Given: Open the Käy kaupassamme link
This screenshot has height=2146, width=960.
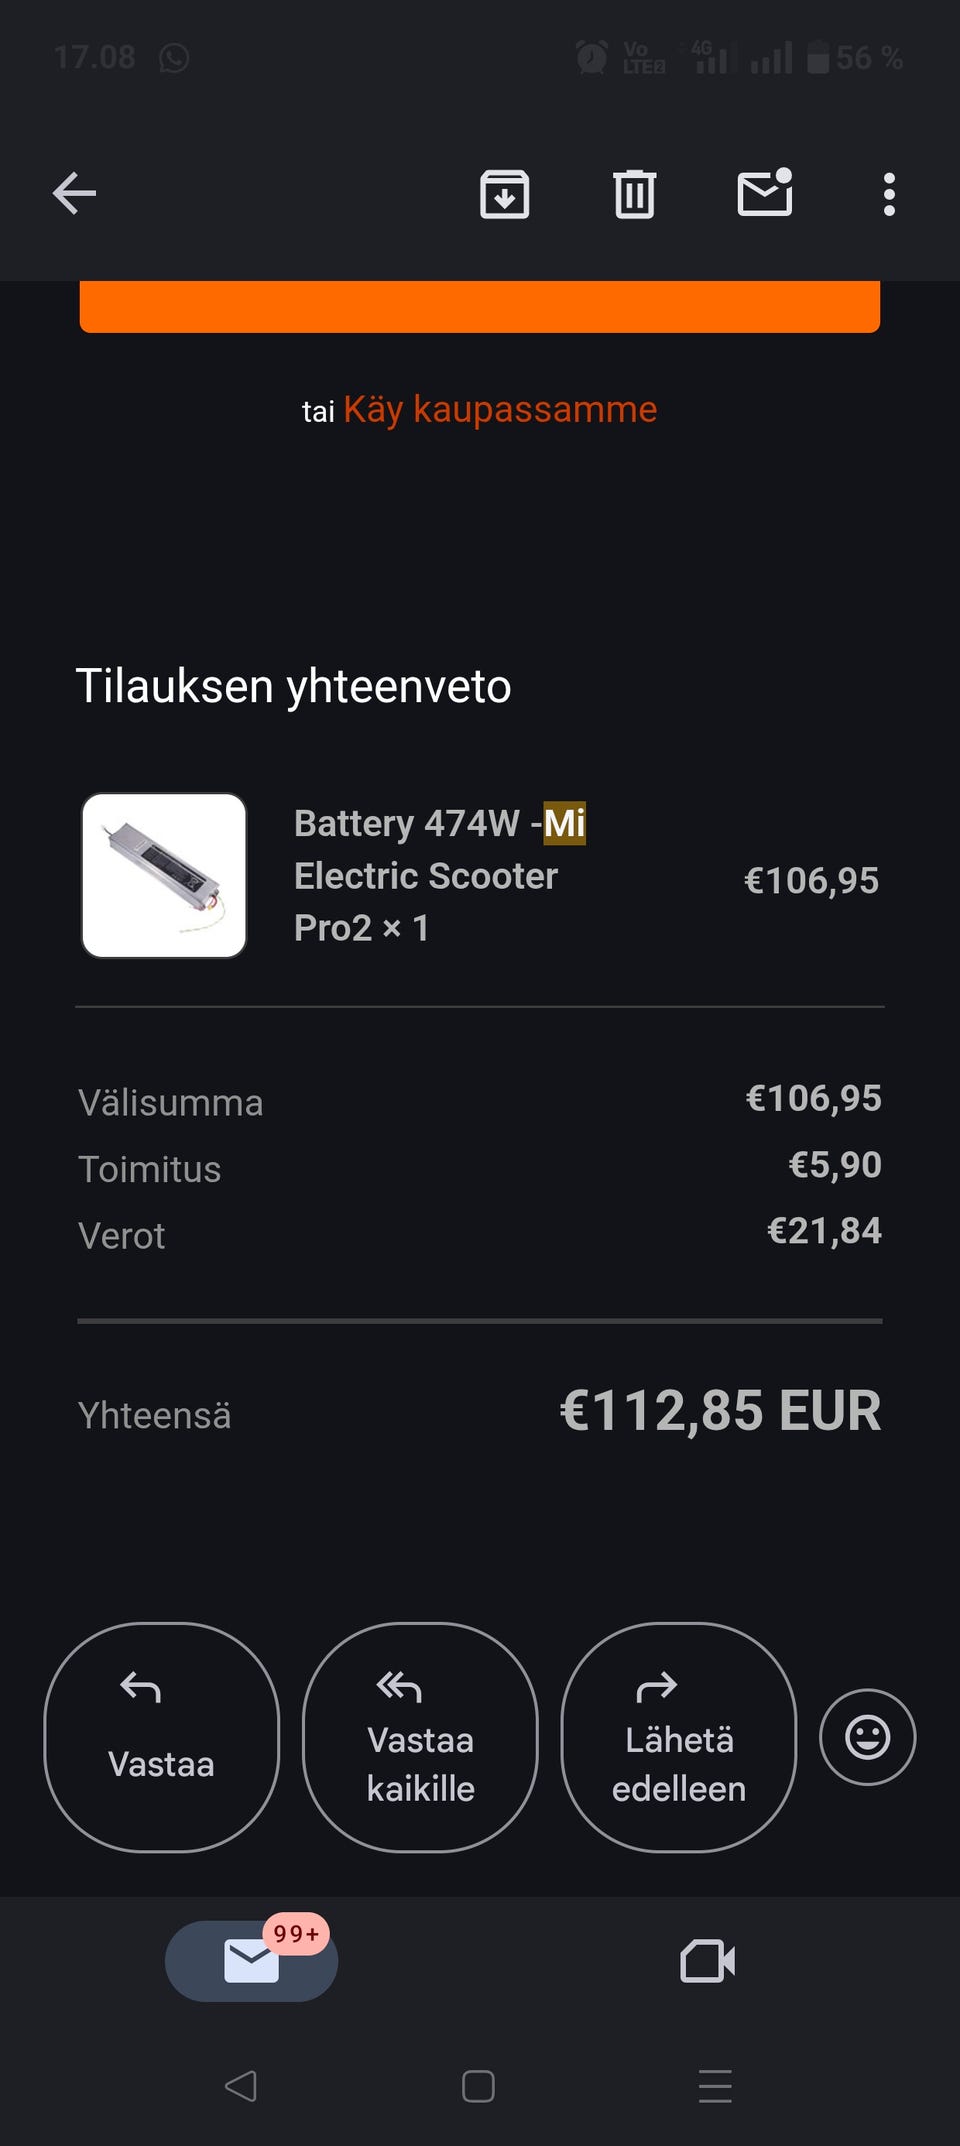Looking at the screenshot, I should (x=500, y=410).
